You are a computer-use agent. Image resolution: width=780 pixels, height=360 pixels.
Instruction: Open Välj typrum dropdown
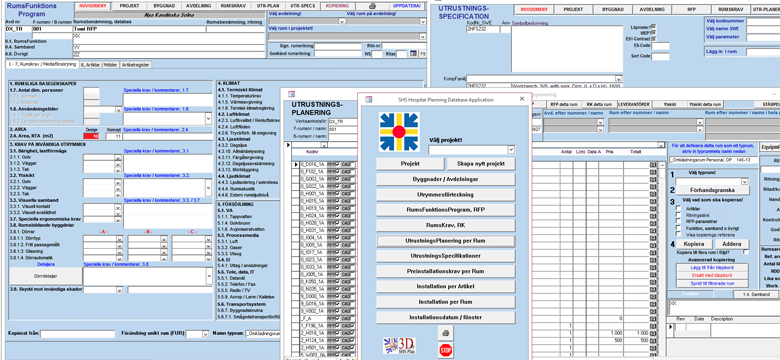[745, 182]
